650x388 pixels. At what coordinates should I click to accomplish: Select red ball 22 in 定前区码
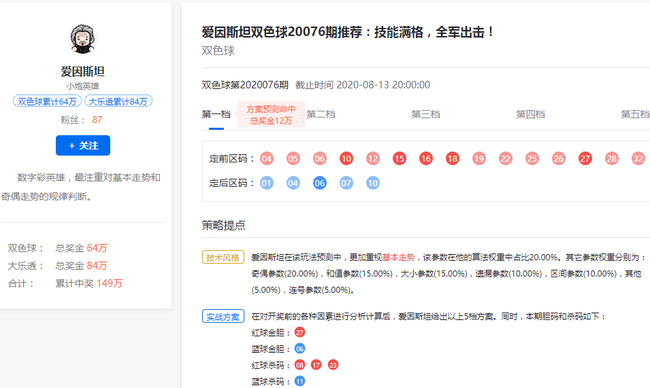(x=505, y=158)
